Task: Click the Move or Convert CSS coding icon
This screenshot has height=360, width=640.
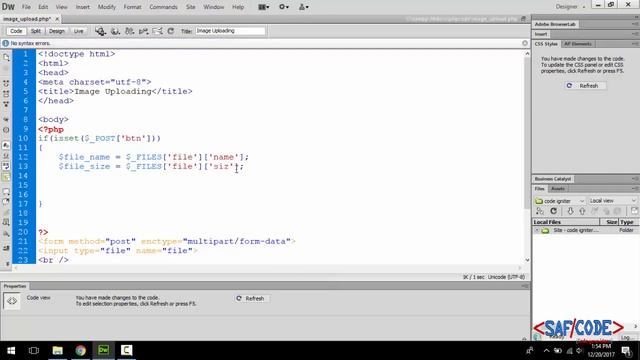Action: [6, 234]
